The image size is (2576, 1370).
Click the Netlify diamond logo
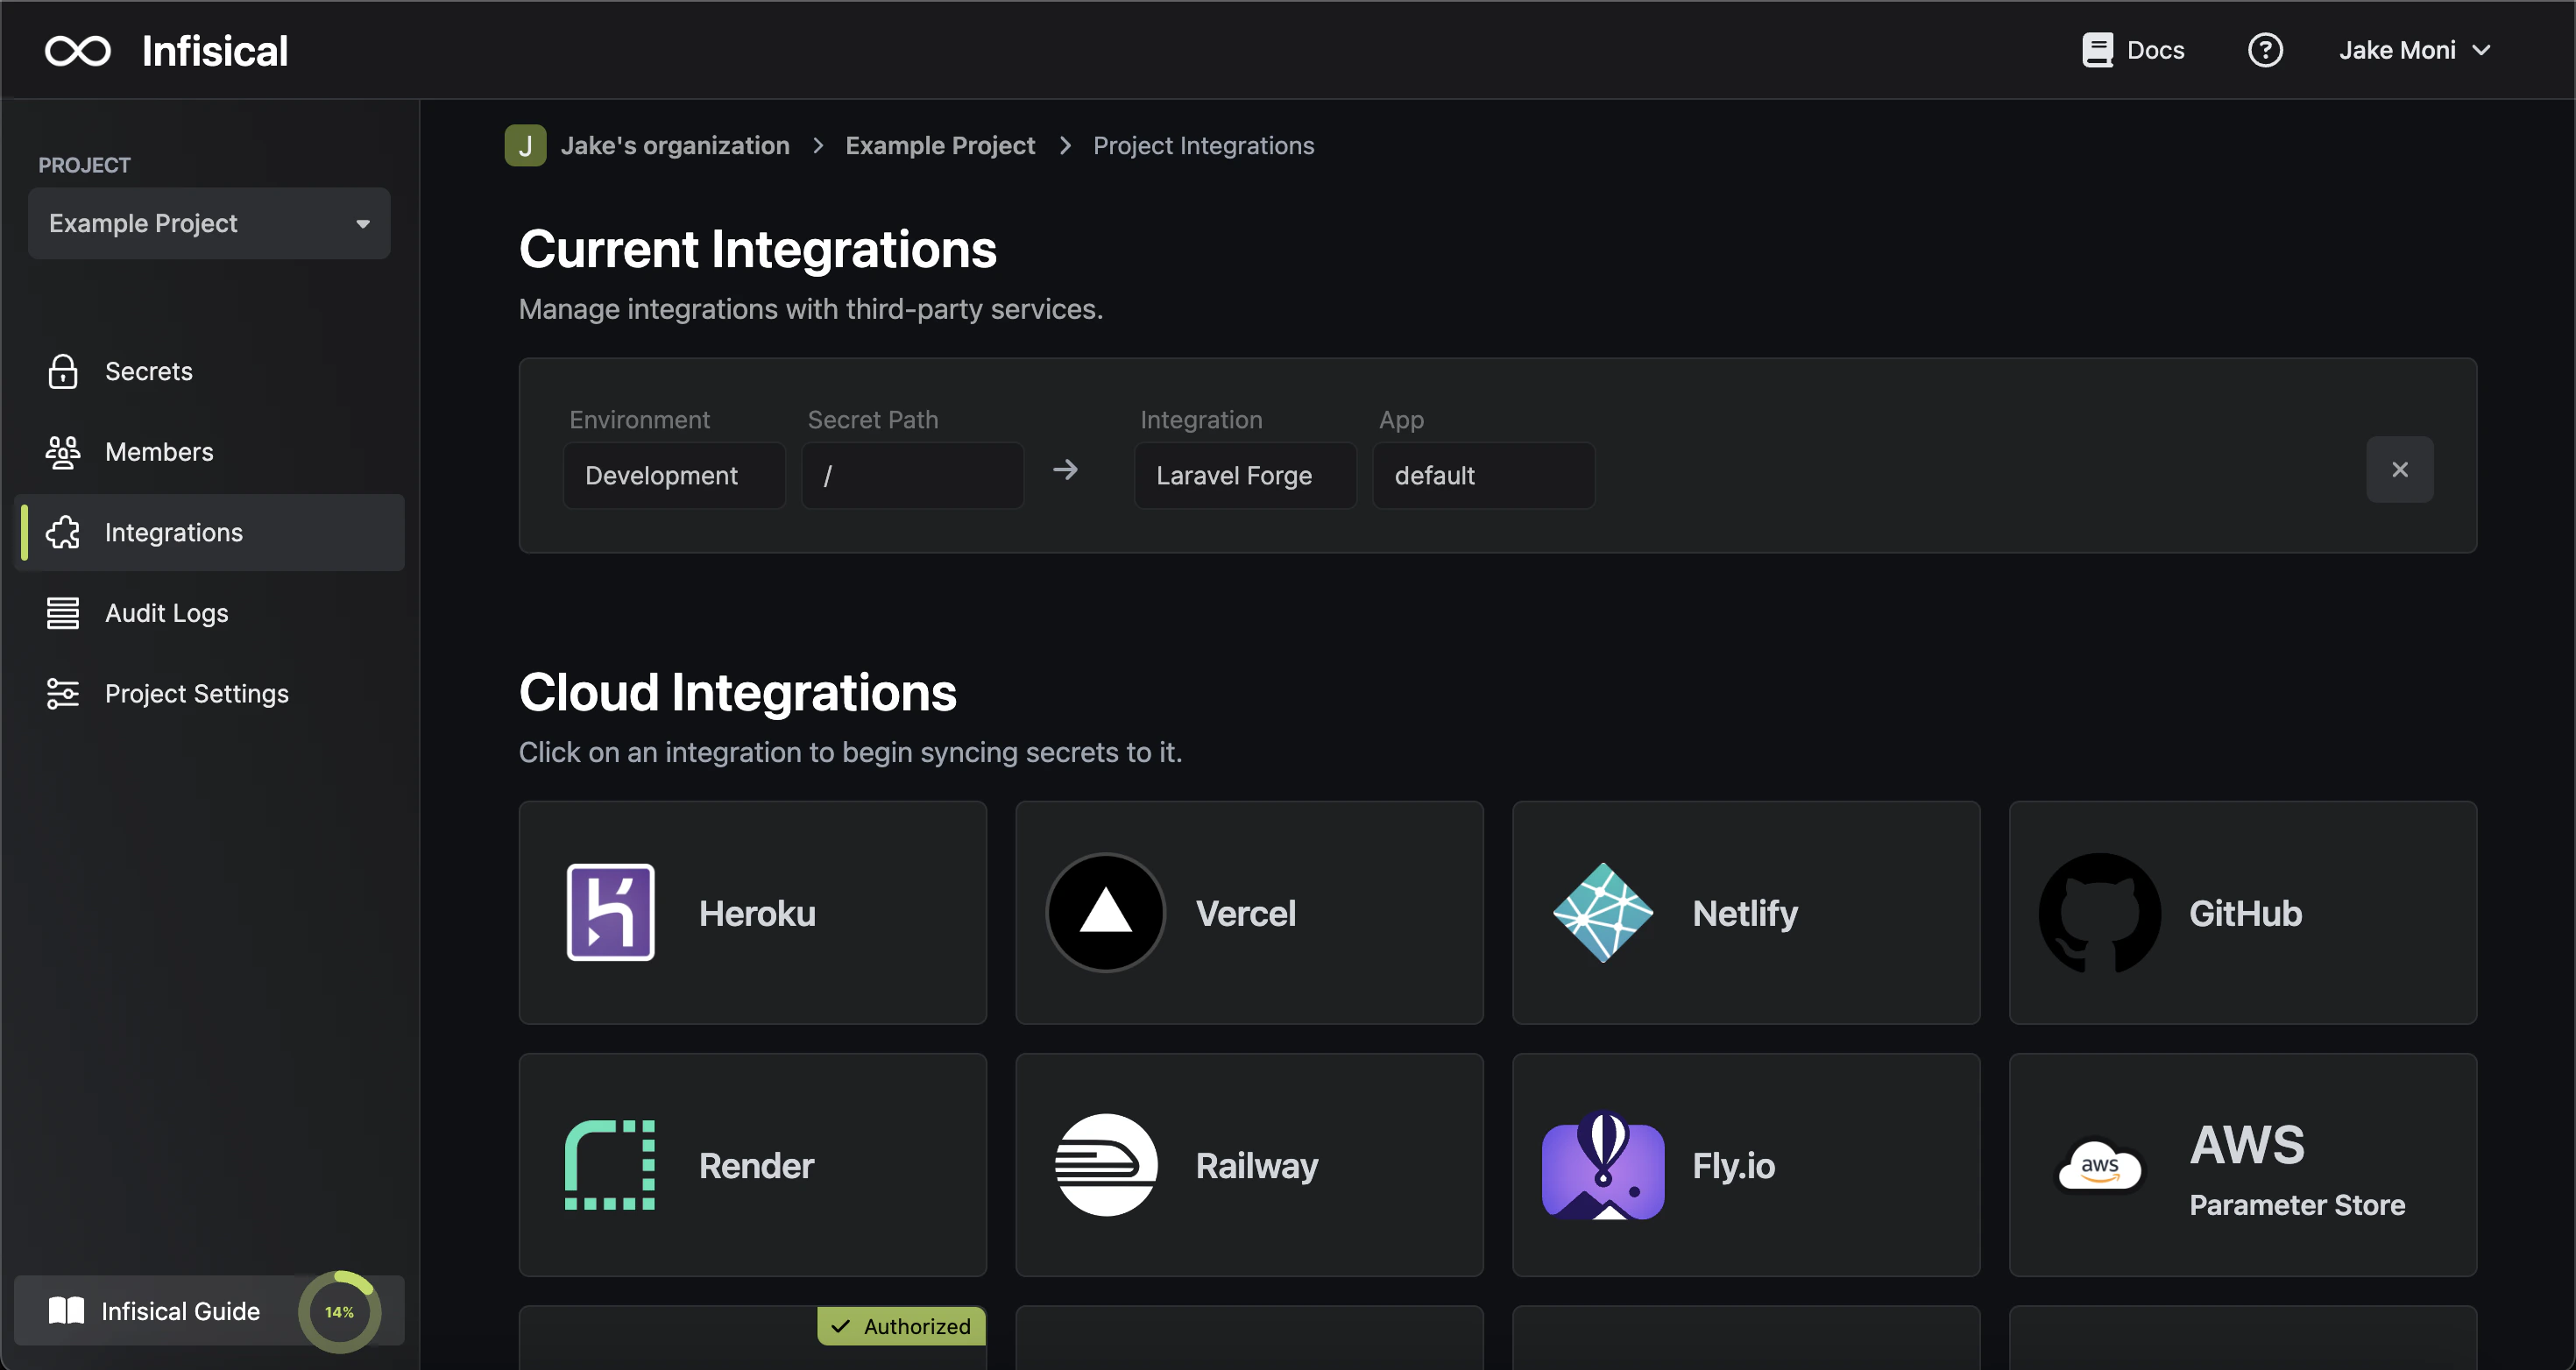pyautogui.click(x=1603, y=912)
